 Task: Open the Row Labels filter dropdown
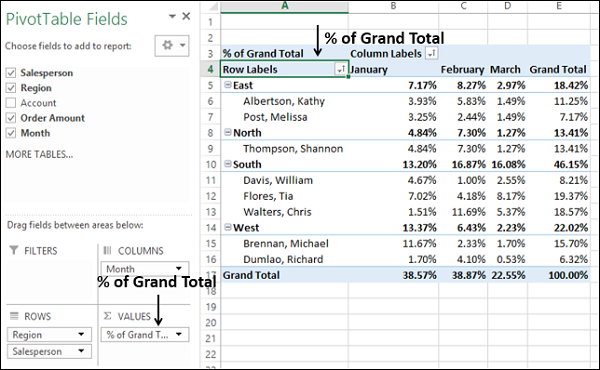(341, 69)
